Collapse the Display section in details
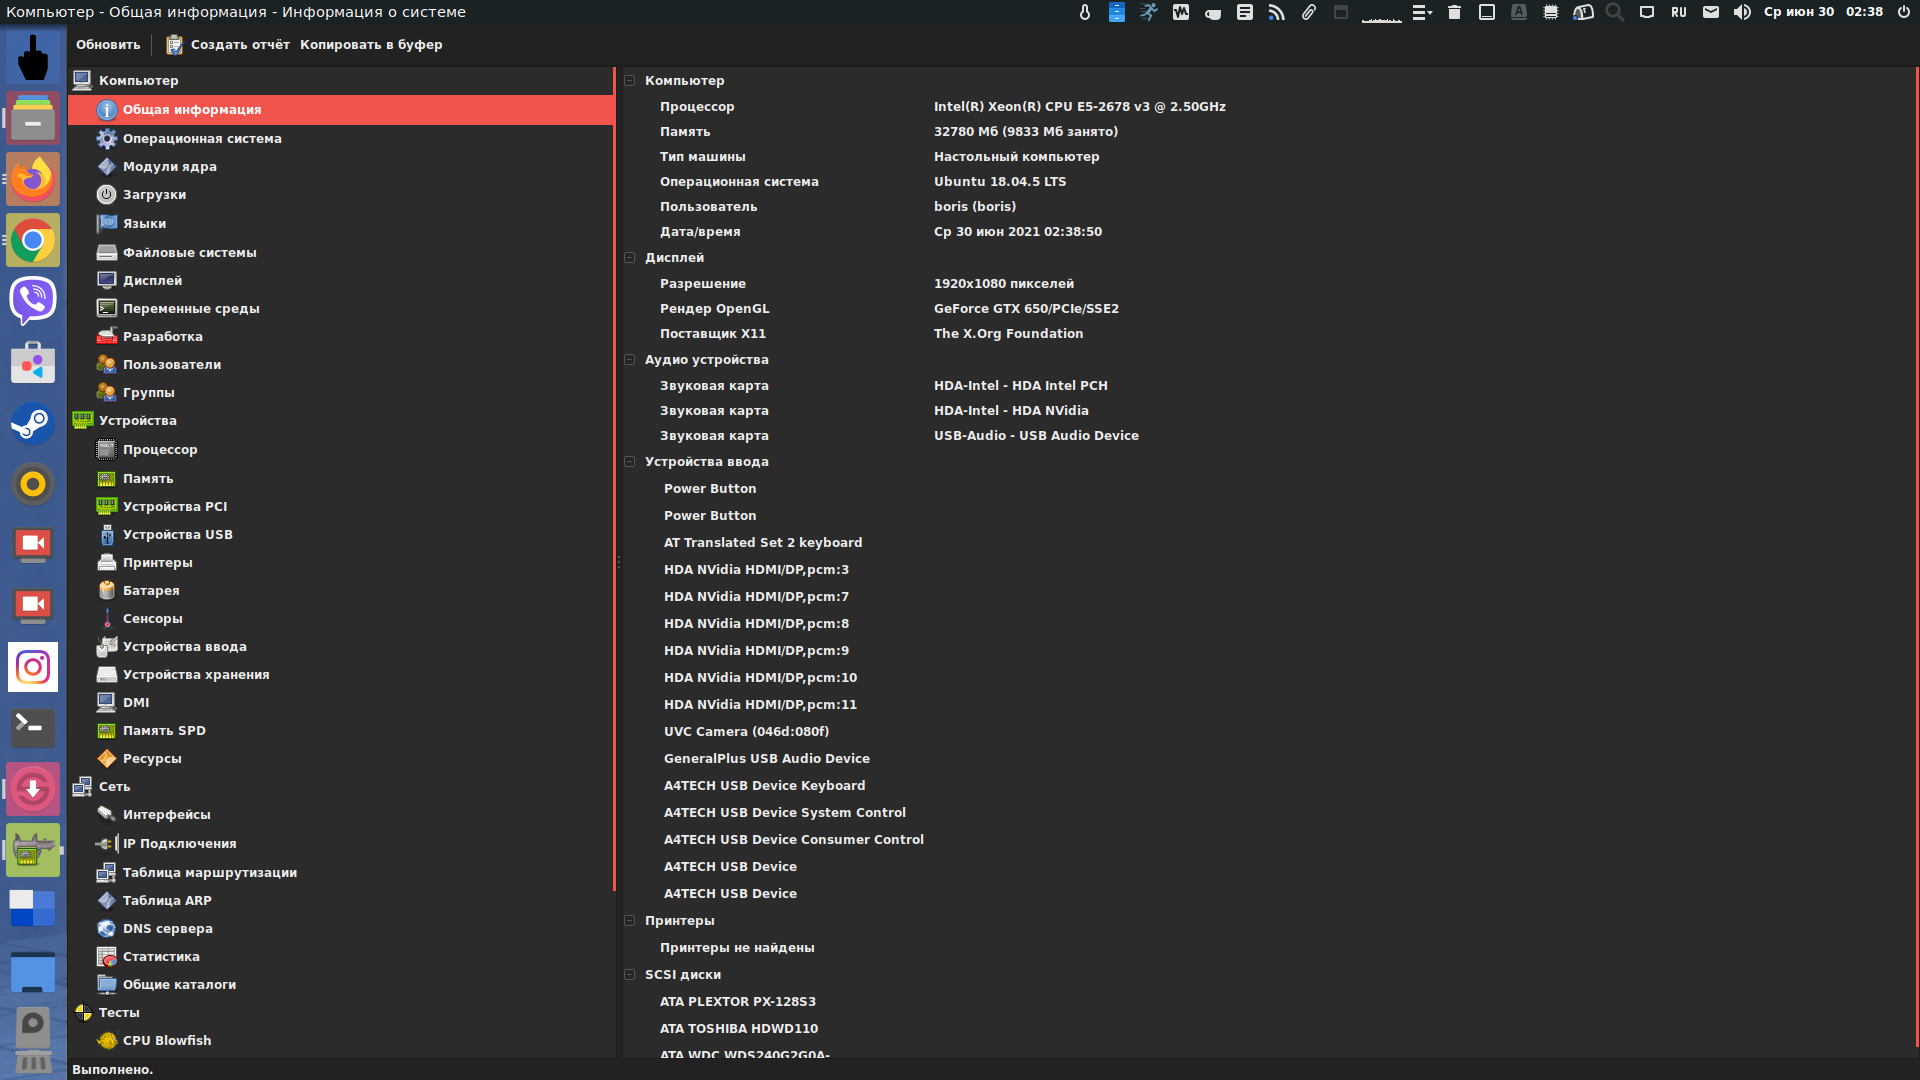 click(x=630, y=258)
